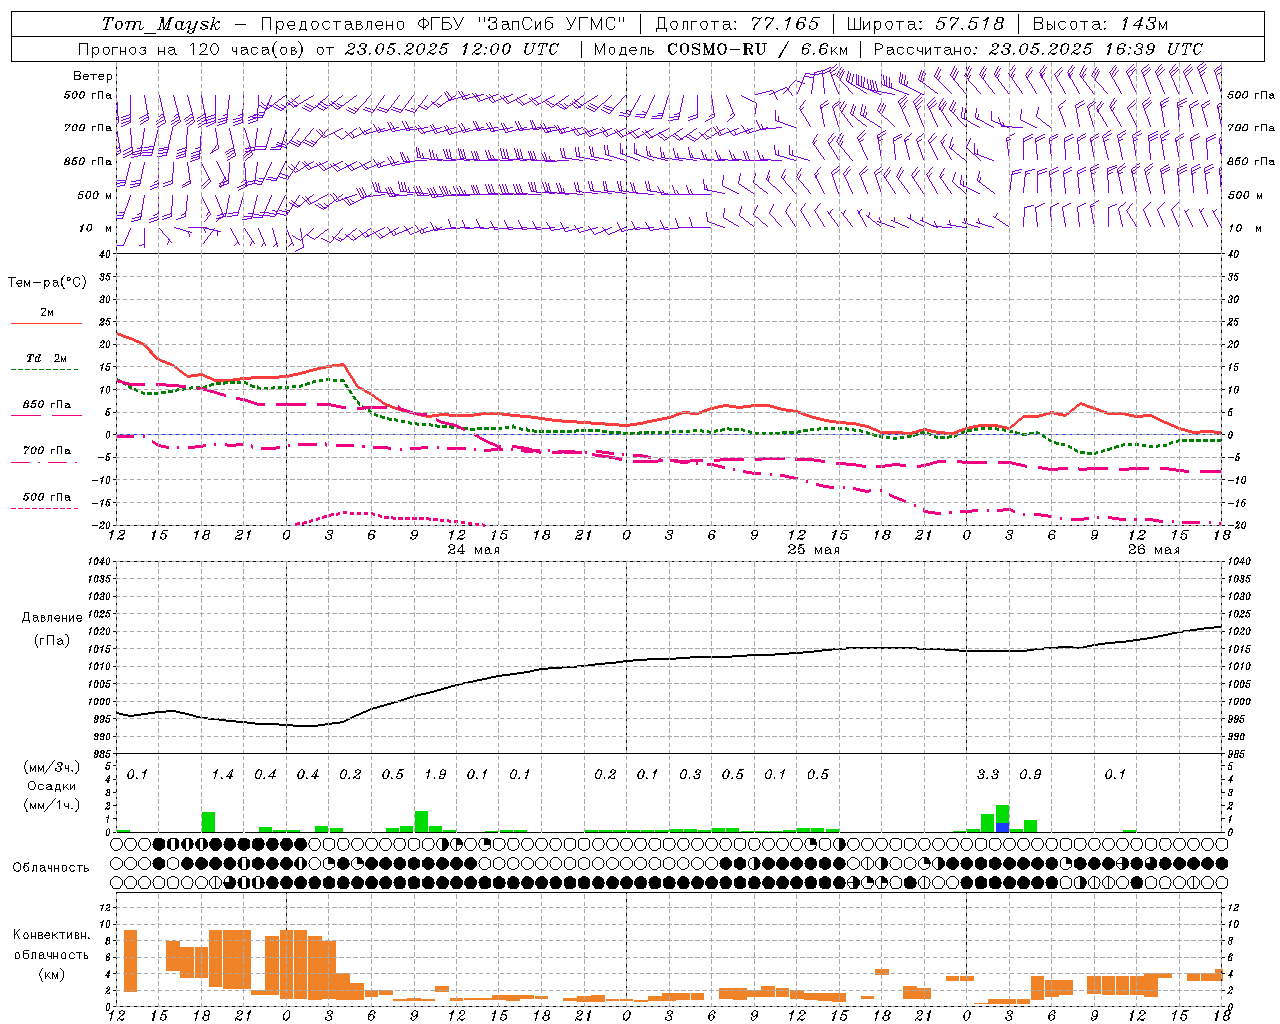Viewport: 1280px width, 1024px height.
Task: Click the 24 мая date label
Action: [x=473, y=550]
